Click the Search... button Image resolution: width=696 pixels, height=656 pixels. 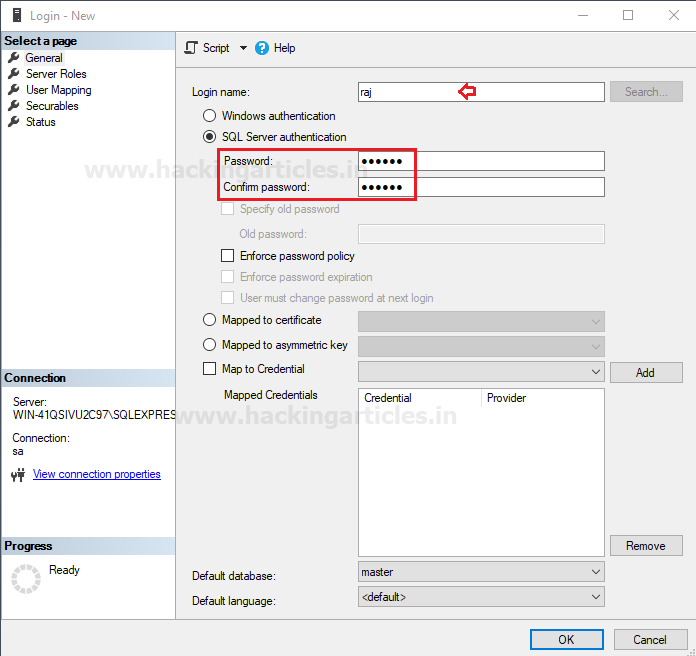click(x=646, y=91)
